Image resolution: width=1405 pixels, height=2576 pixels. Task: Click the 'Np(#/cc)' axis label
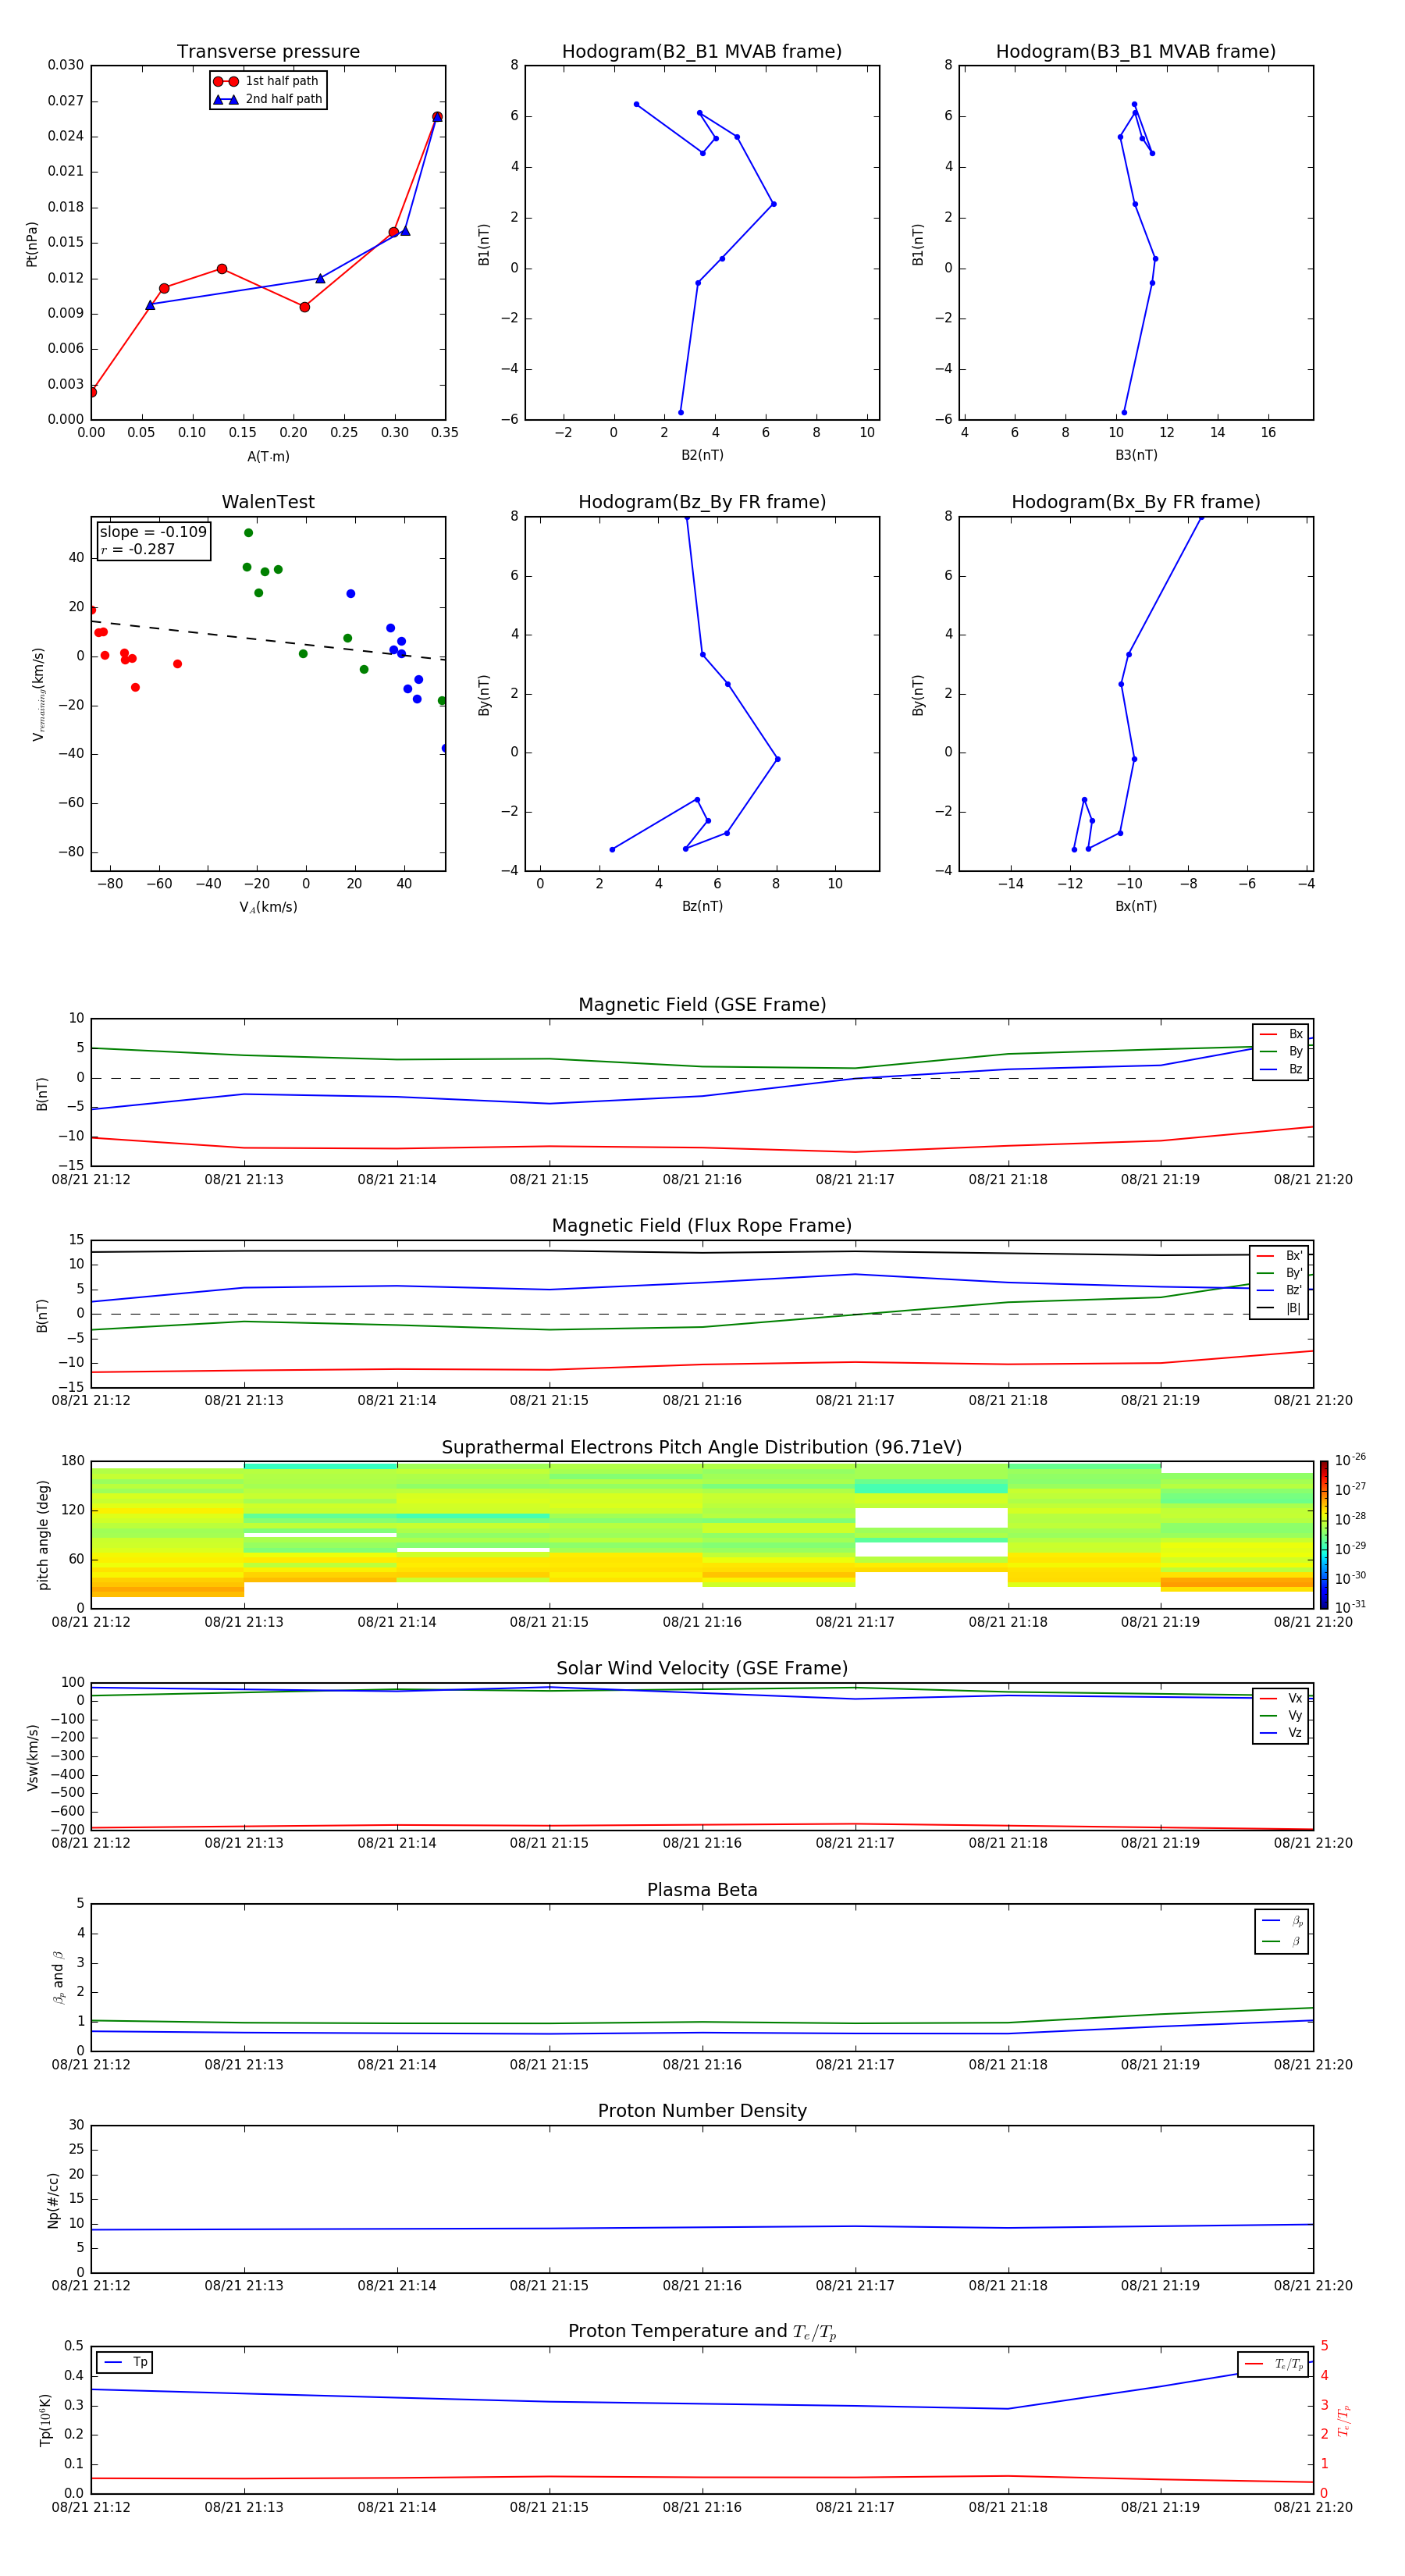pos(53,2199)
